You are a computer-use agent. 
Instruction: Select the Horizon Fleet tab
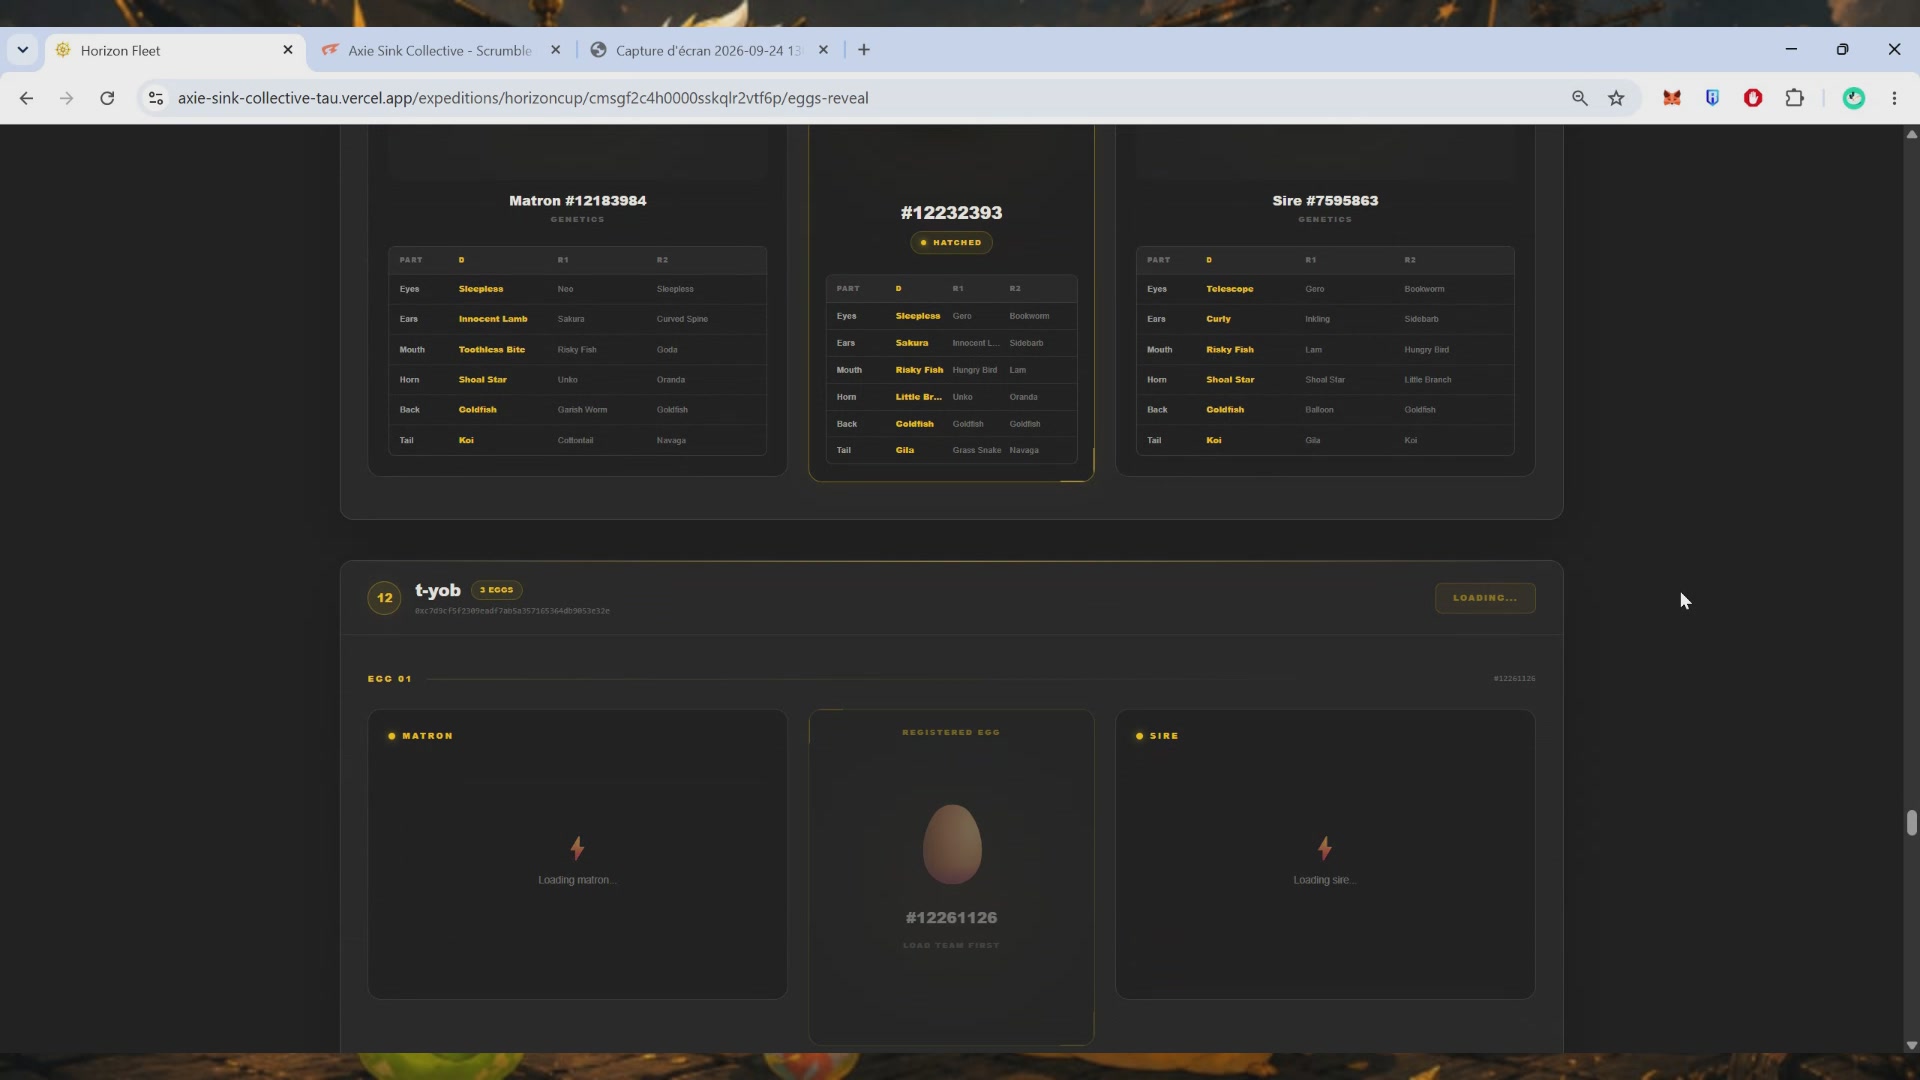coord(175,50)
